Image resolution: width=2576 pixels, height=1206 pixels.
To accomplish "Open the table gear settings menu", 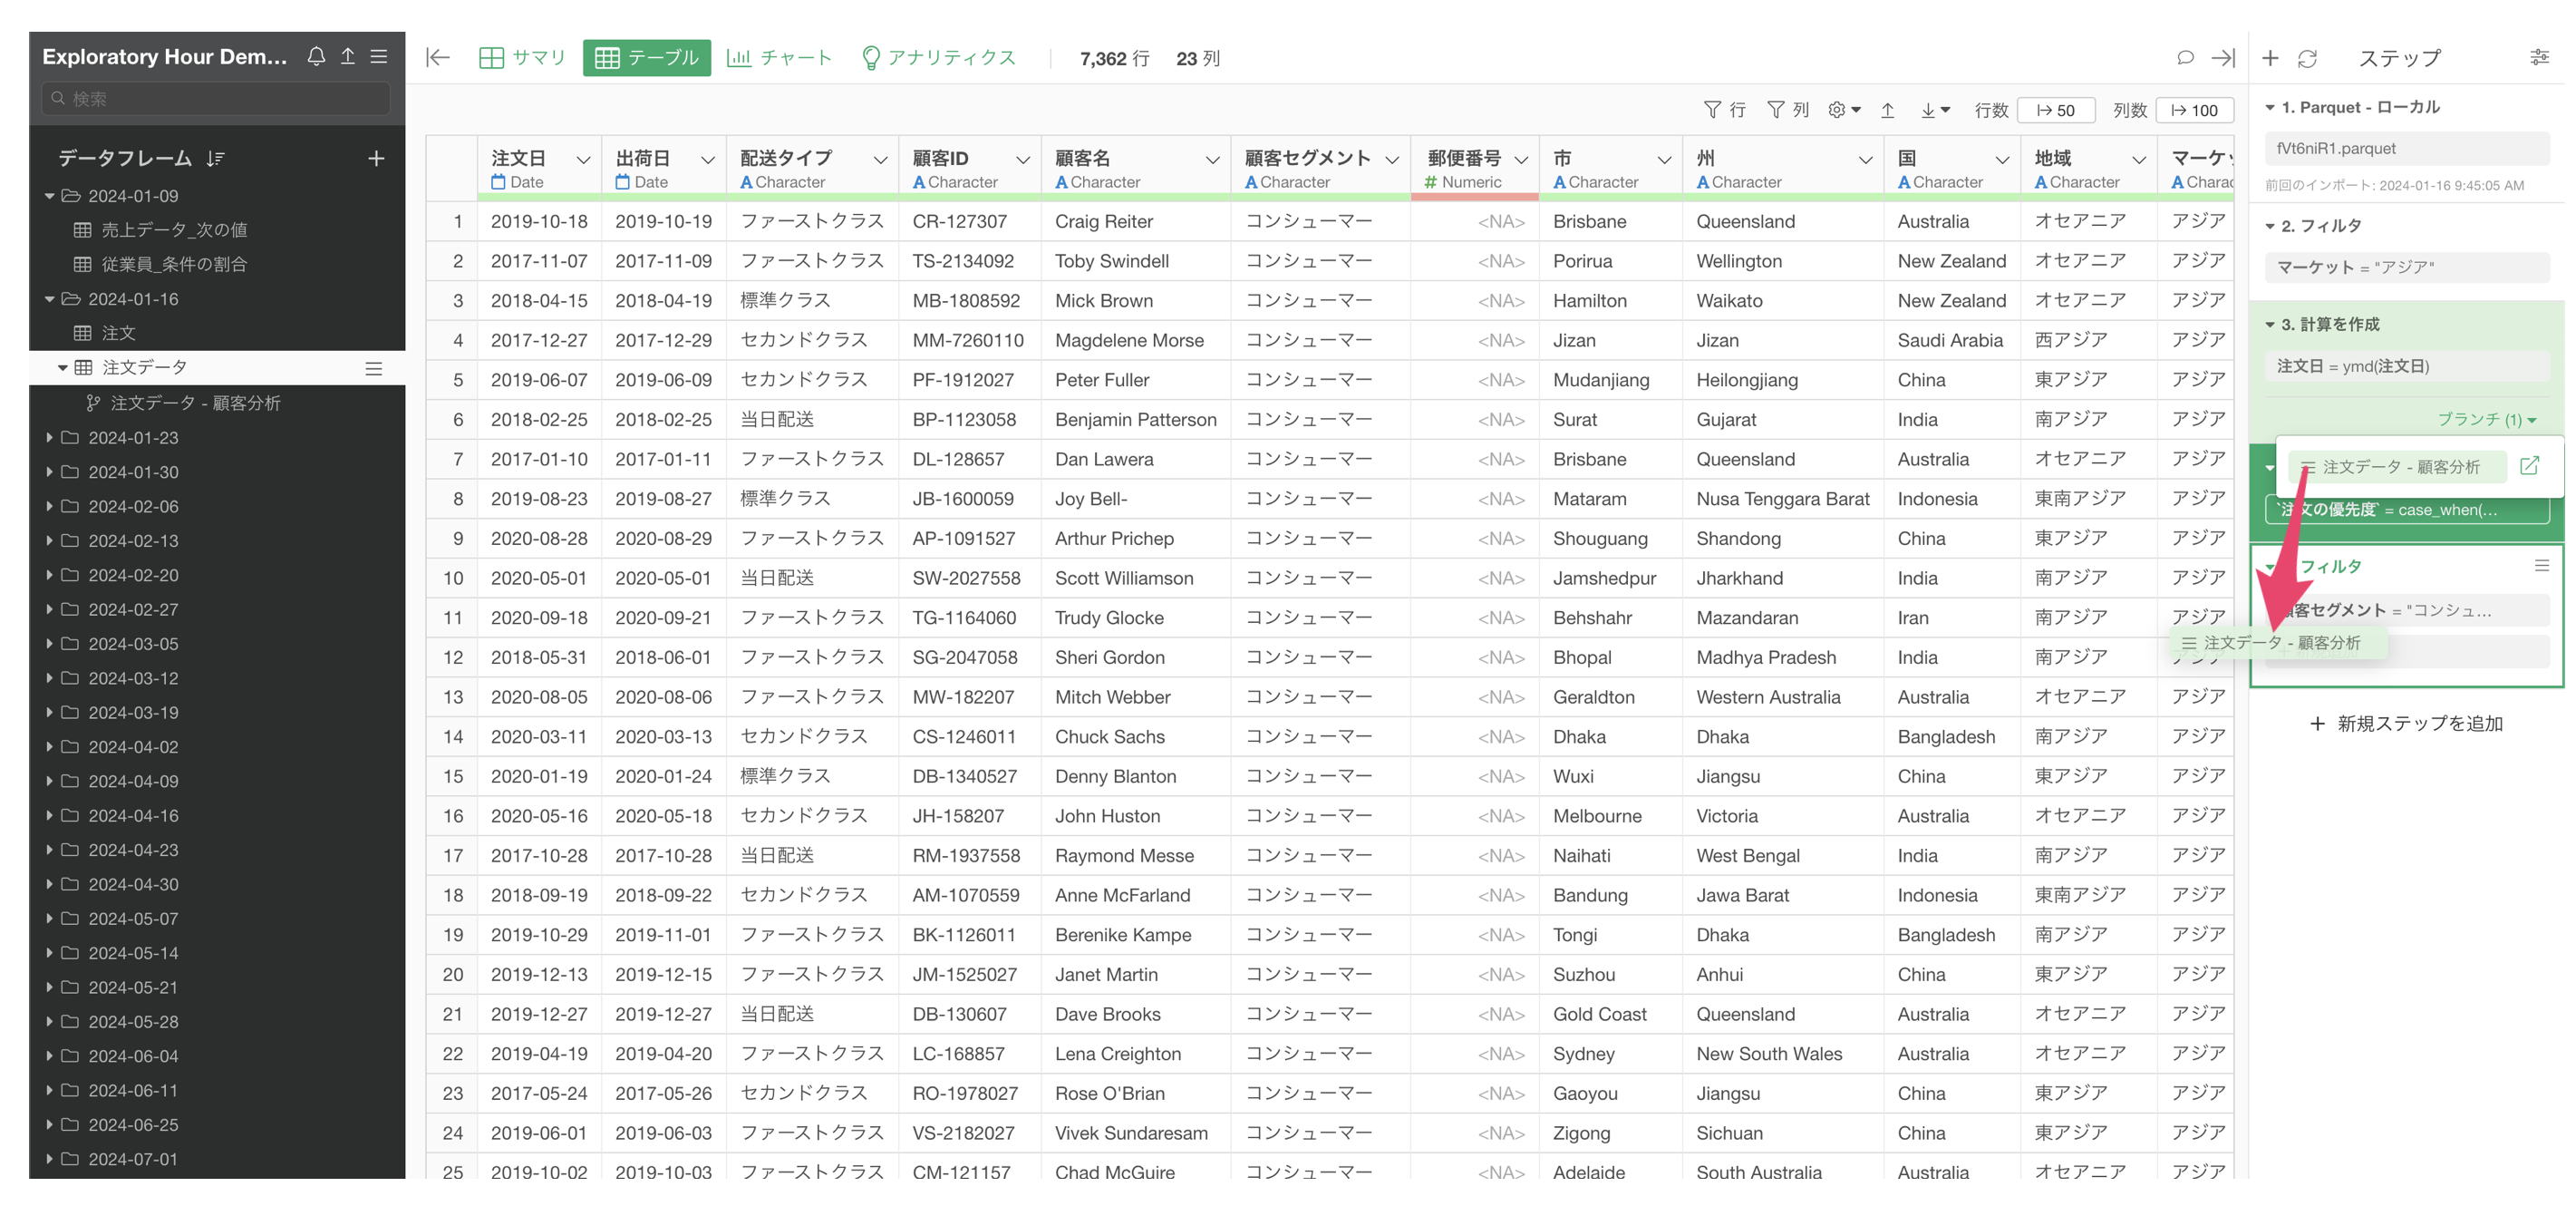I will [x=1843, y=110].
